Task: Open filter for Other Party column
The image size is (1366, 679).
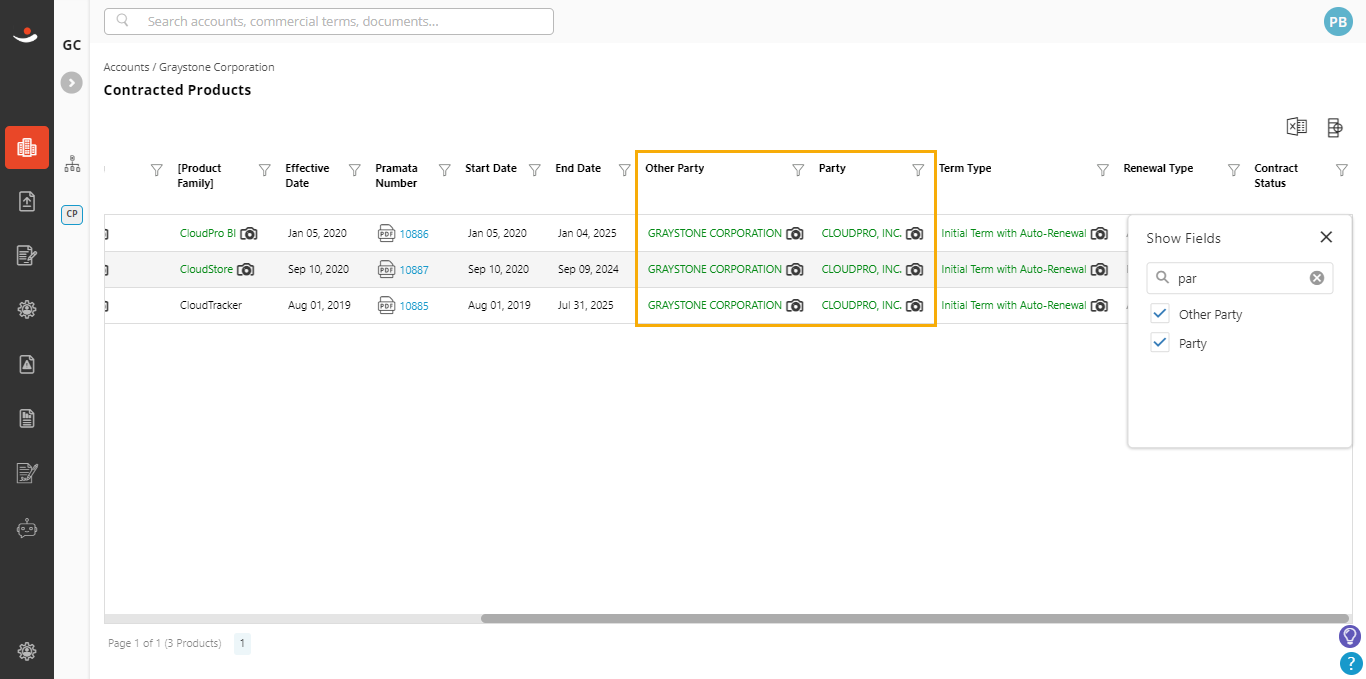Action: (x=798, y=170)
